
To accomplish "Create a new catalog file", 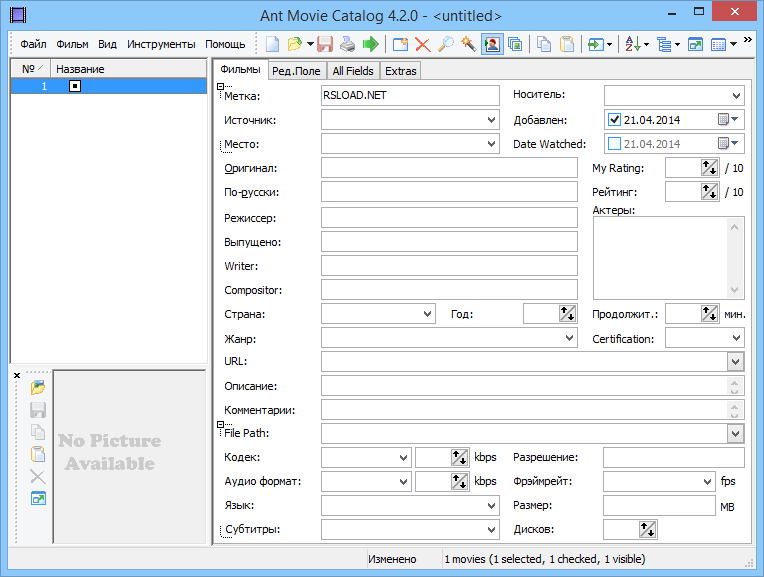I will pyautogui.click(x=272, y=44).
